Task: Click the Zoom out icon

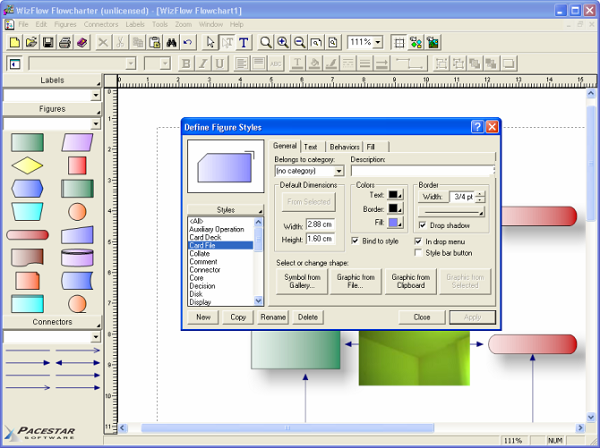Action: point(300,42)
